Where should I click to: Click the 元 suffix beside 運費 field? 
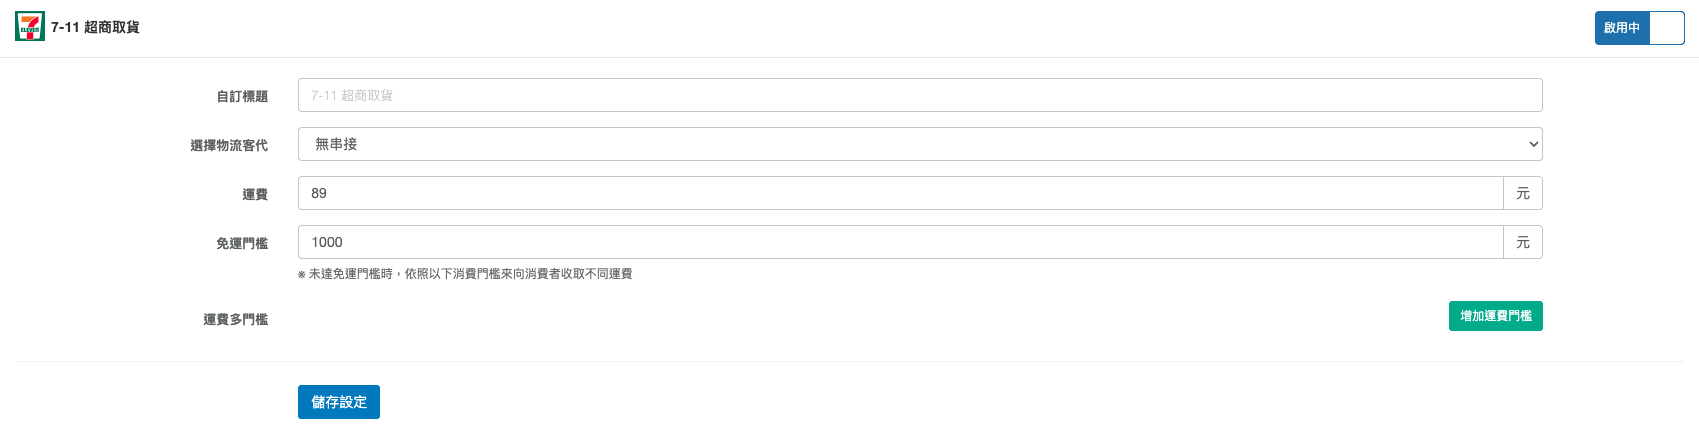point(1523,193)
